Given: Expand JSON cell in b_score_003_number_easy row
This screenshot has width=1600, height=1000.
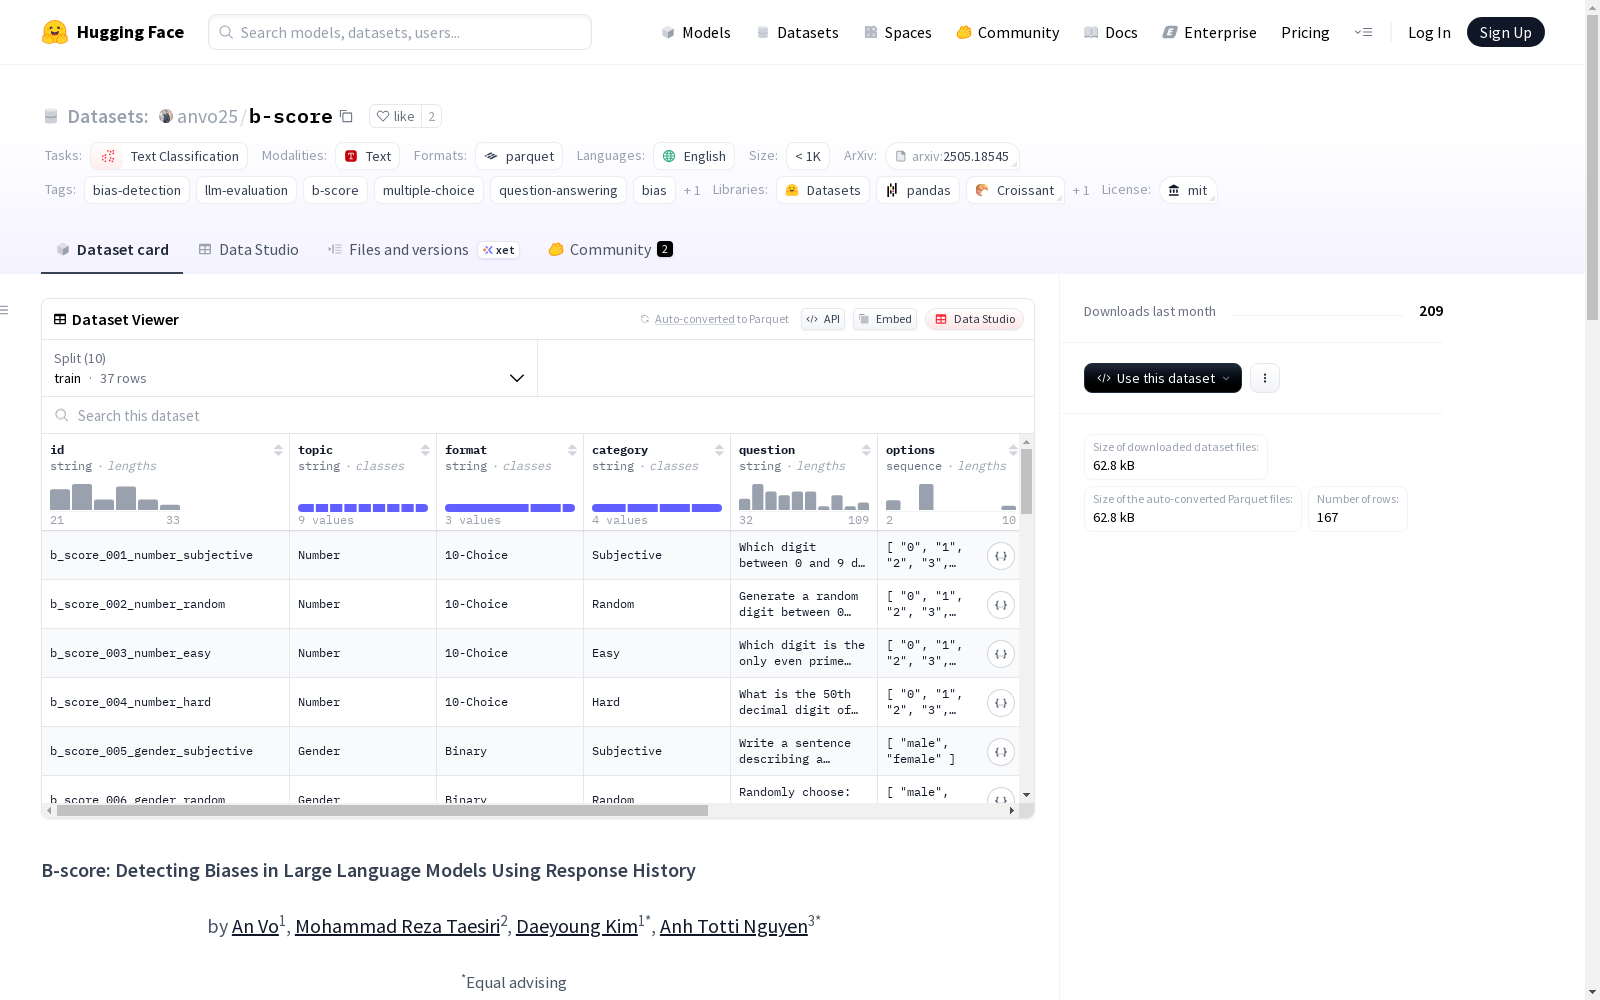Looking at the screenshot, I should click(1001, 654).
